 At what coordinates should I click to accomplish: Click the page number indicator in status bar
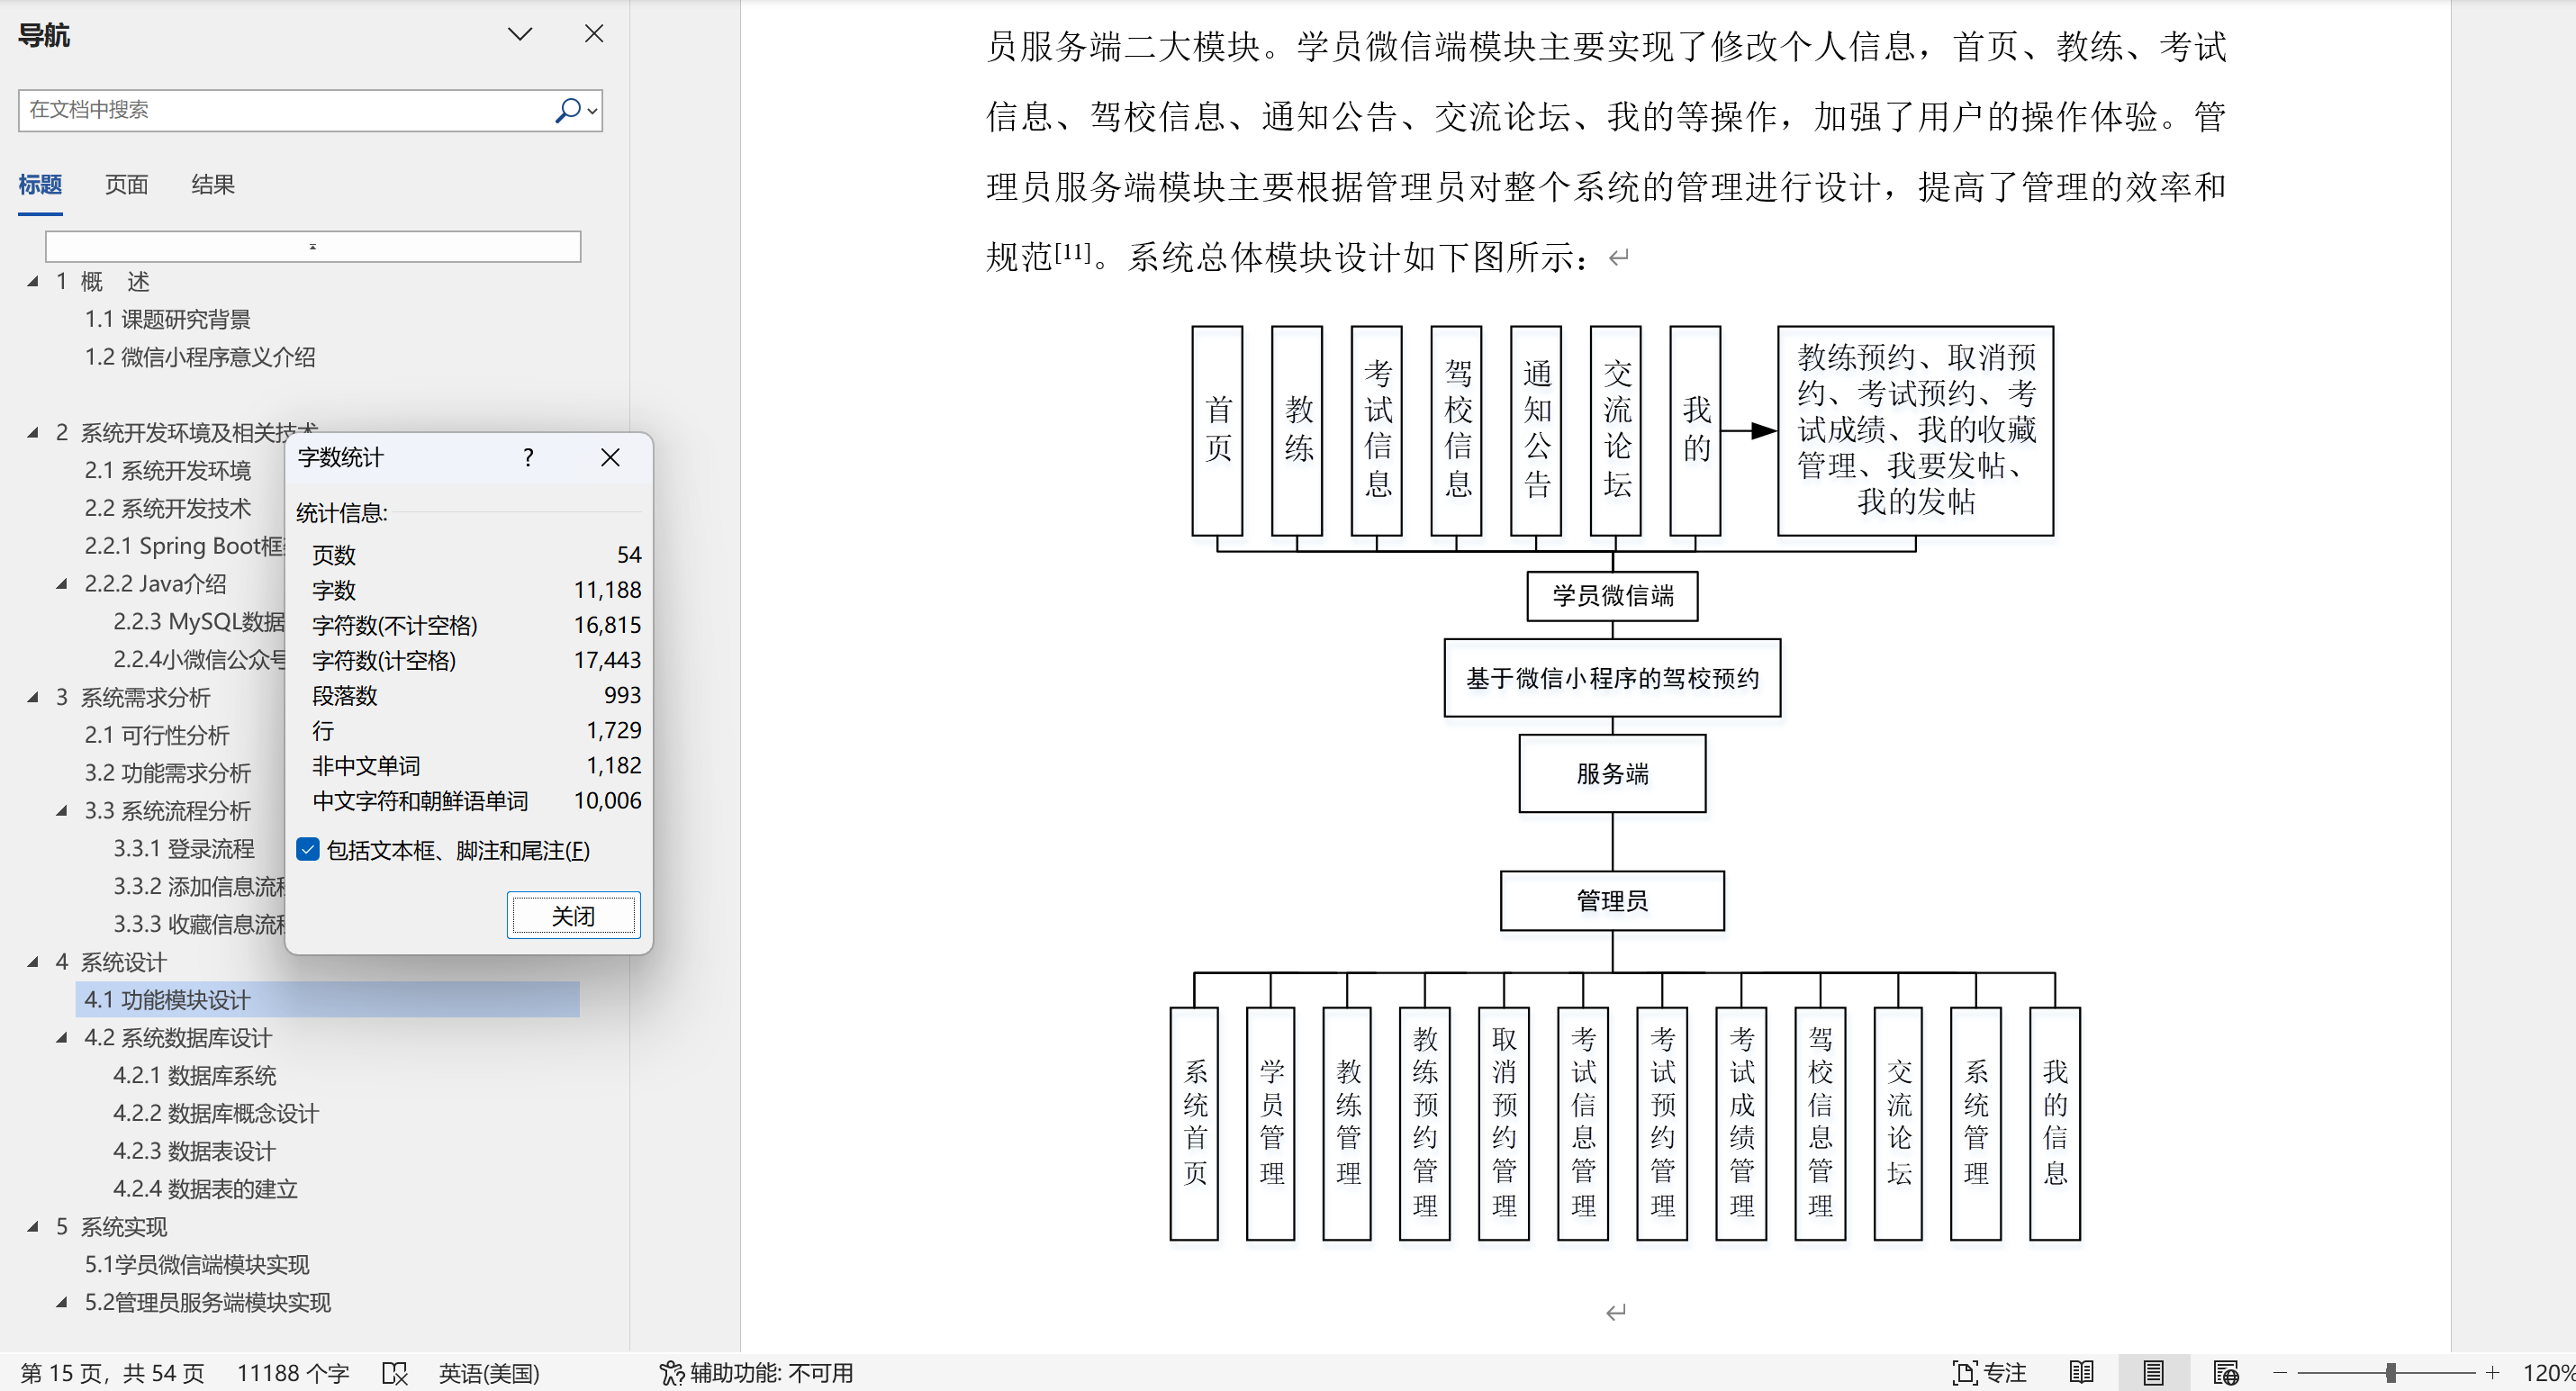tap(112, 1373)
